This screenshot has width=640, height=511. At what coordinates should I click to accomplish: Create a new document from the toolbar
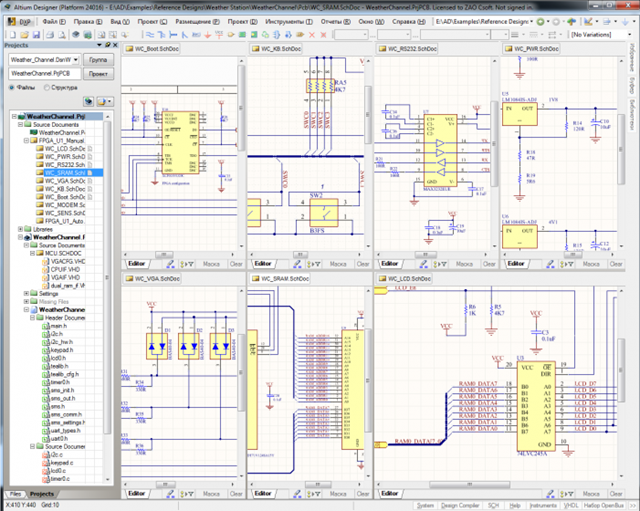13,35
